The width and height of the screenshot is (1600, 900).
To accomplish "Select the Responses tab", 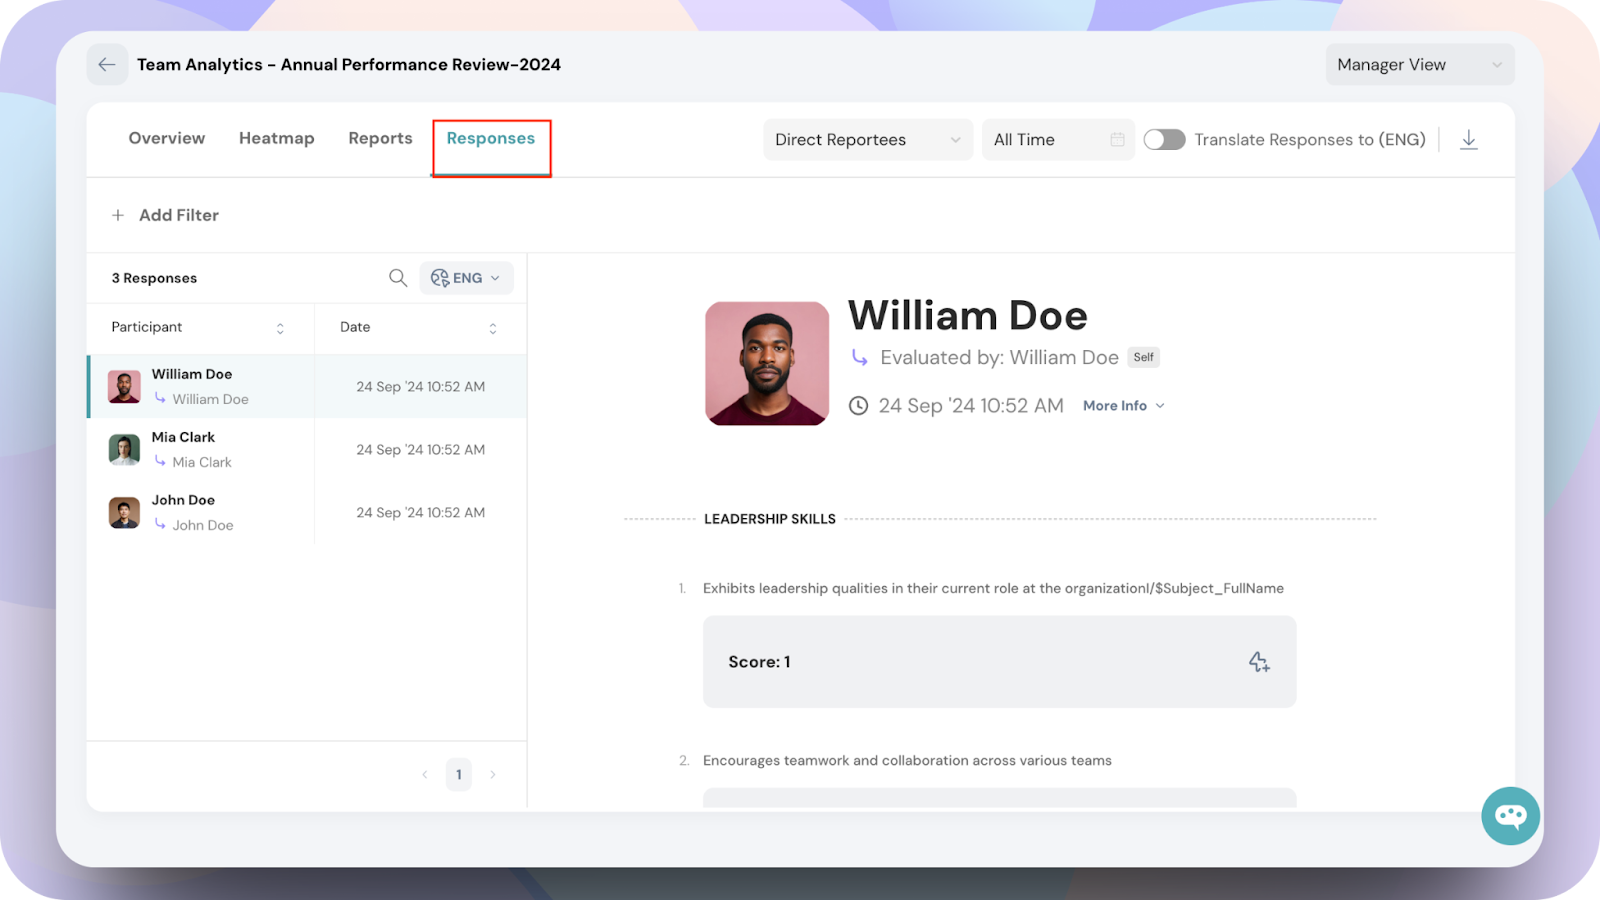I will (491, 138).
